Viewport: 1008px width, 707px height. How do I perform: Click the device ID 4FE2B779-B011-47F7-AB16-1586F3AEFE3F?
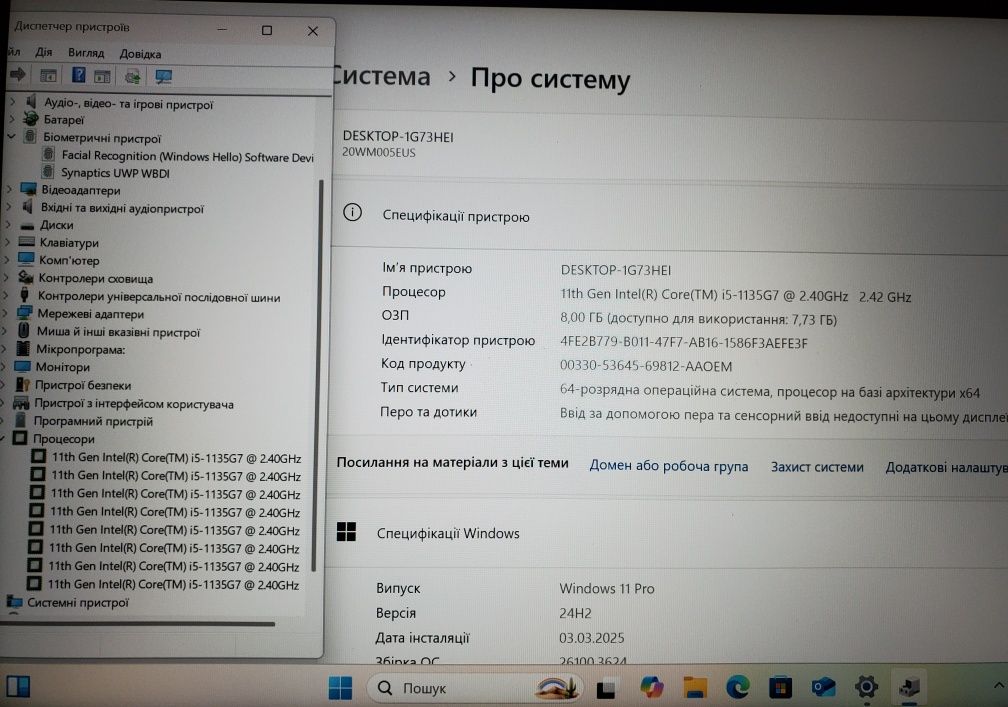pos(684,343)
